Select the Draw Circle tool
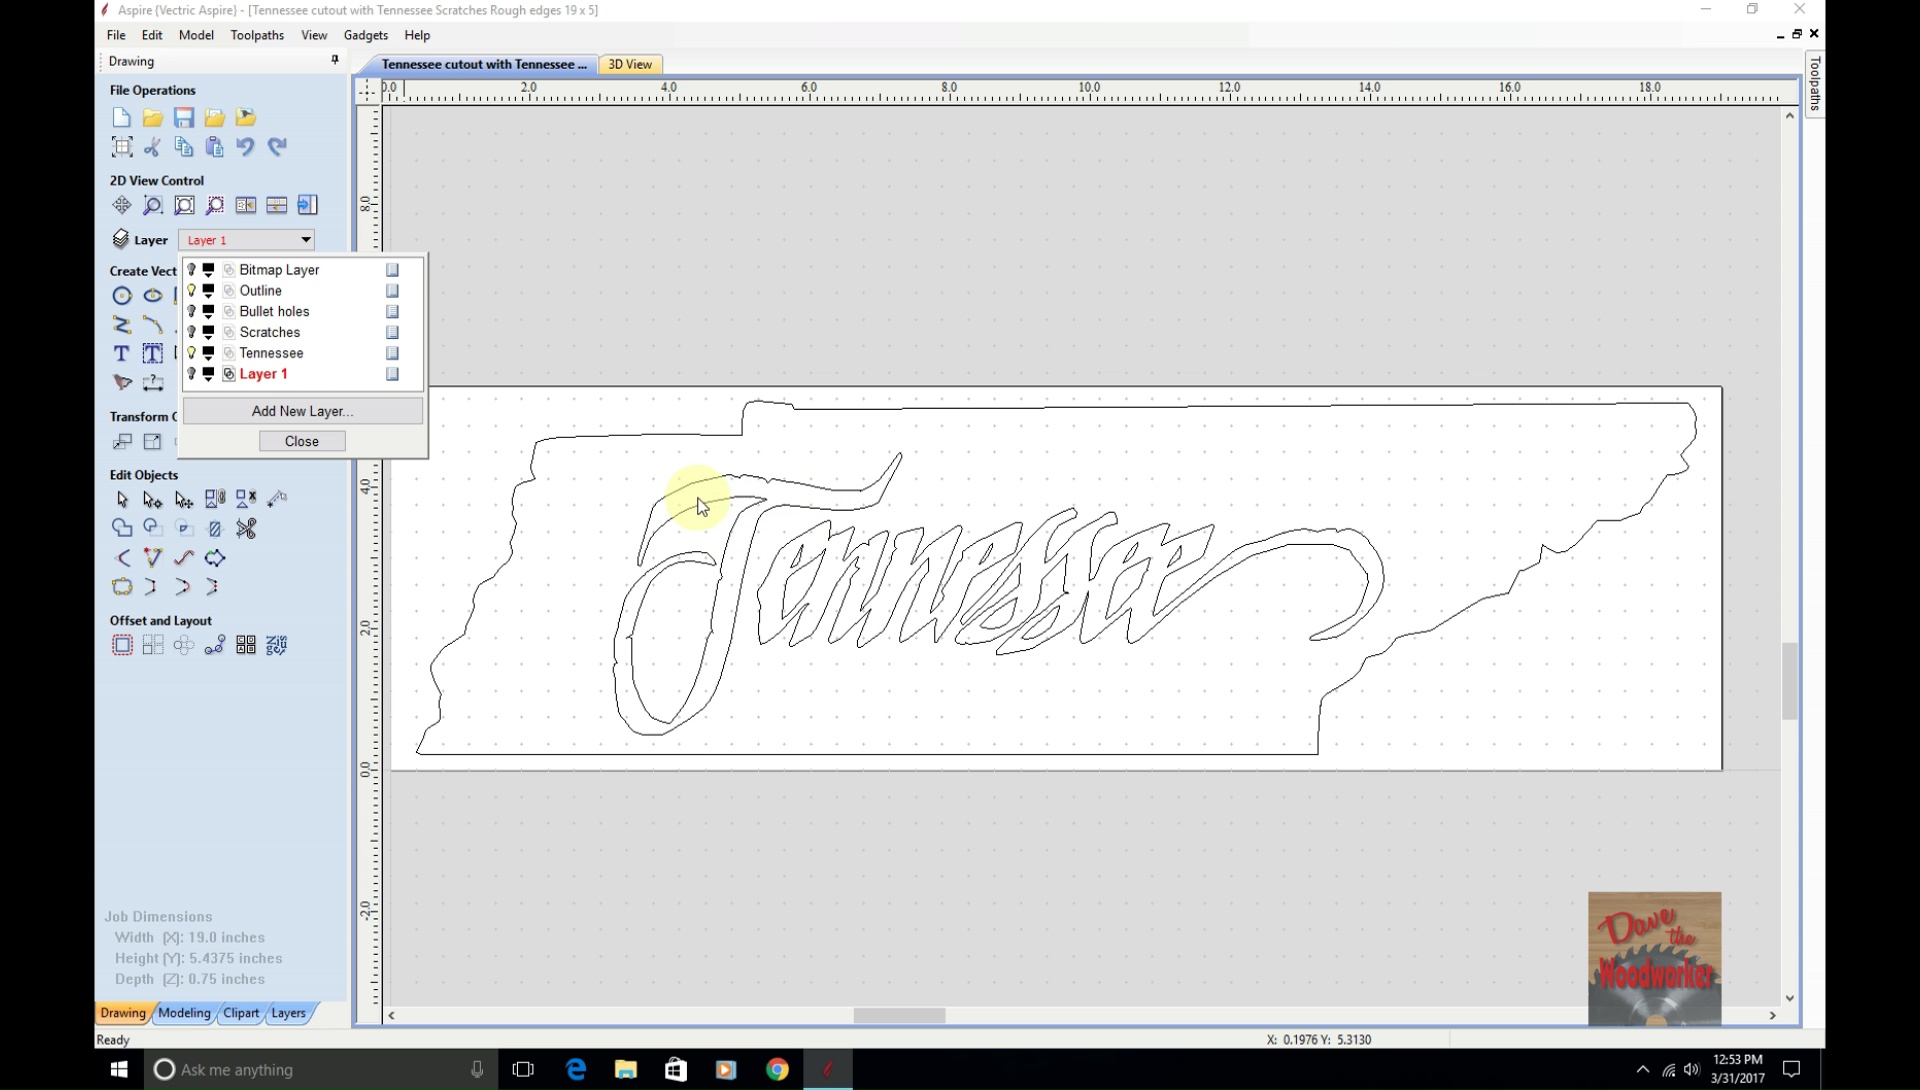Screen dimensions: 1920x1090 point(122,296)
